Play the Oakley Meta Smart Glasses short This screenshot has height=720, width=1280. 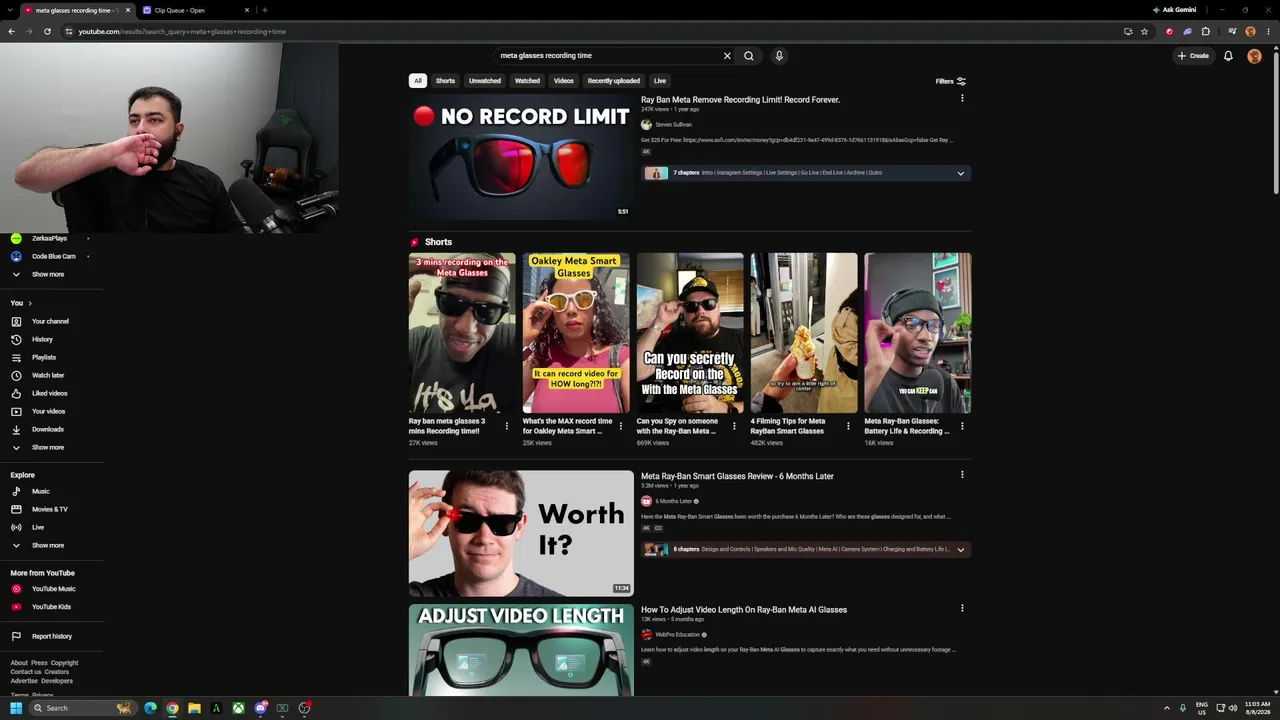click(576, 333)
